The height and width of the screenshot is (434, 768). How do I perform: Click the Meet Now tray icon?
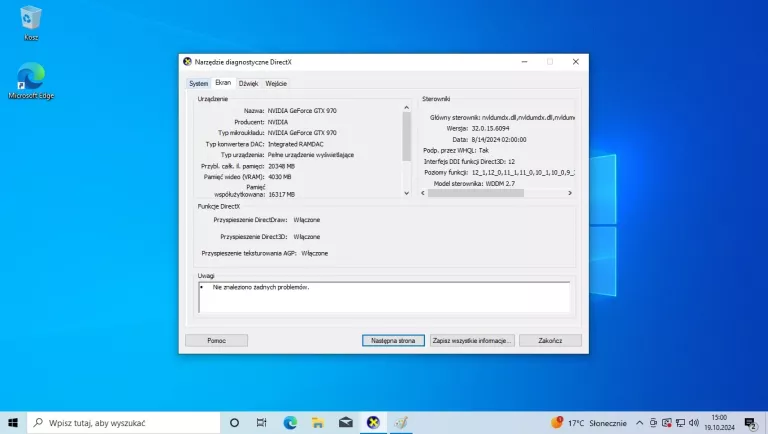click(x=653, y=423)
